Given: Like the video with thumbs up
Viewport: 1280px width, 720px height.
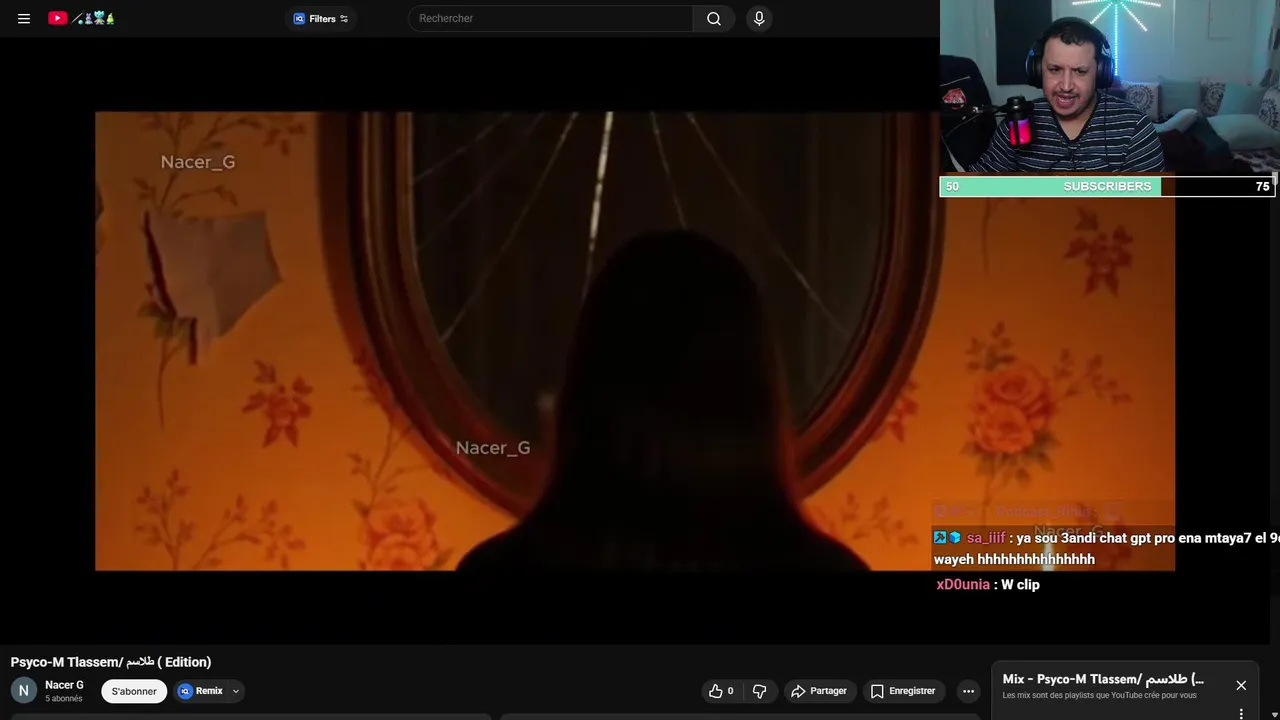Looking at the screenshot, I should coord(721,691).
